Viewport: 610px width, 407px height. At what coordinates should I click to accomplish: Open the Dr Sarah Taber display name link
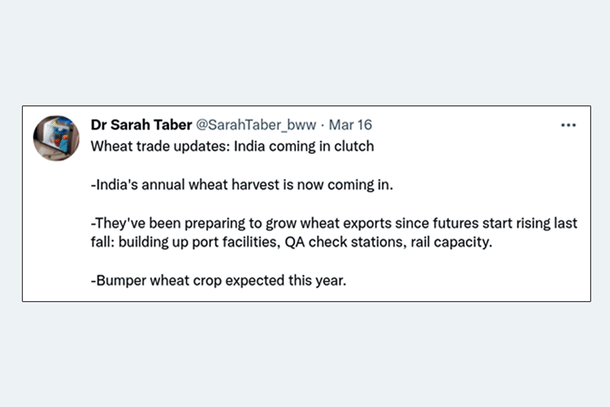click(139, 126)
